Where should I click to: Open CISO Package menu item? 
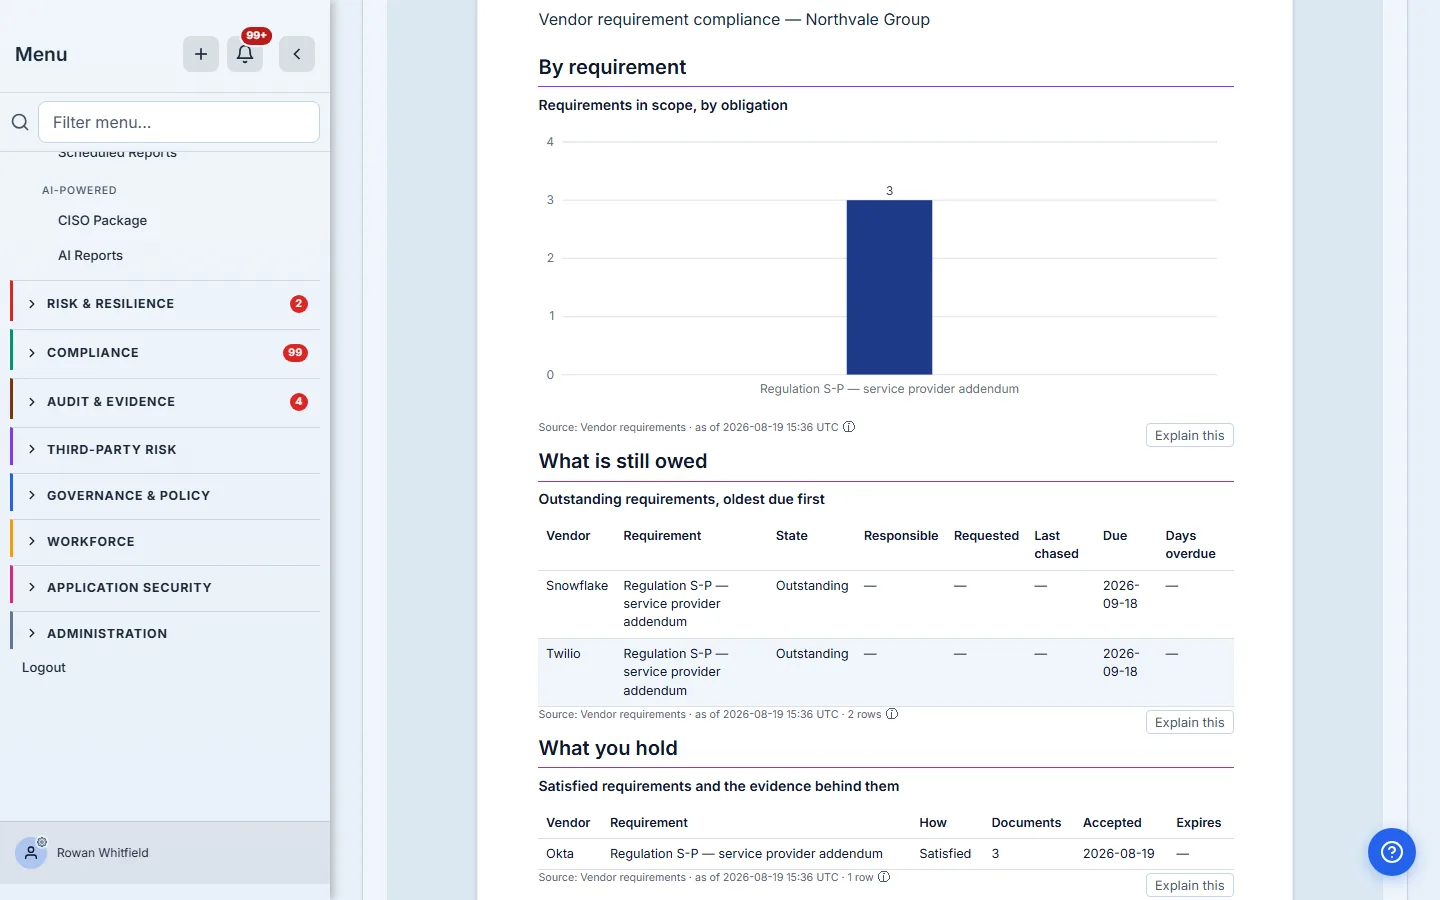102,220
